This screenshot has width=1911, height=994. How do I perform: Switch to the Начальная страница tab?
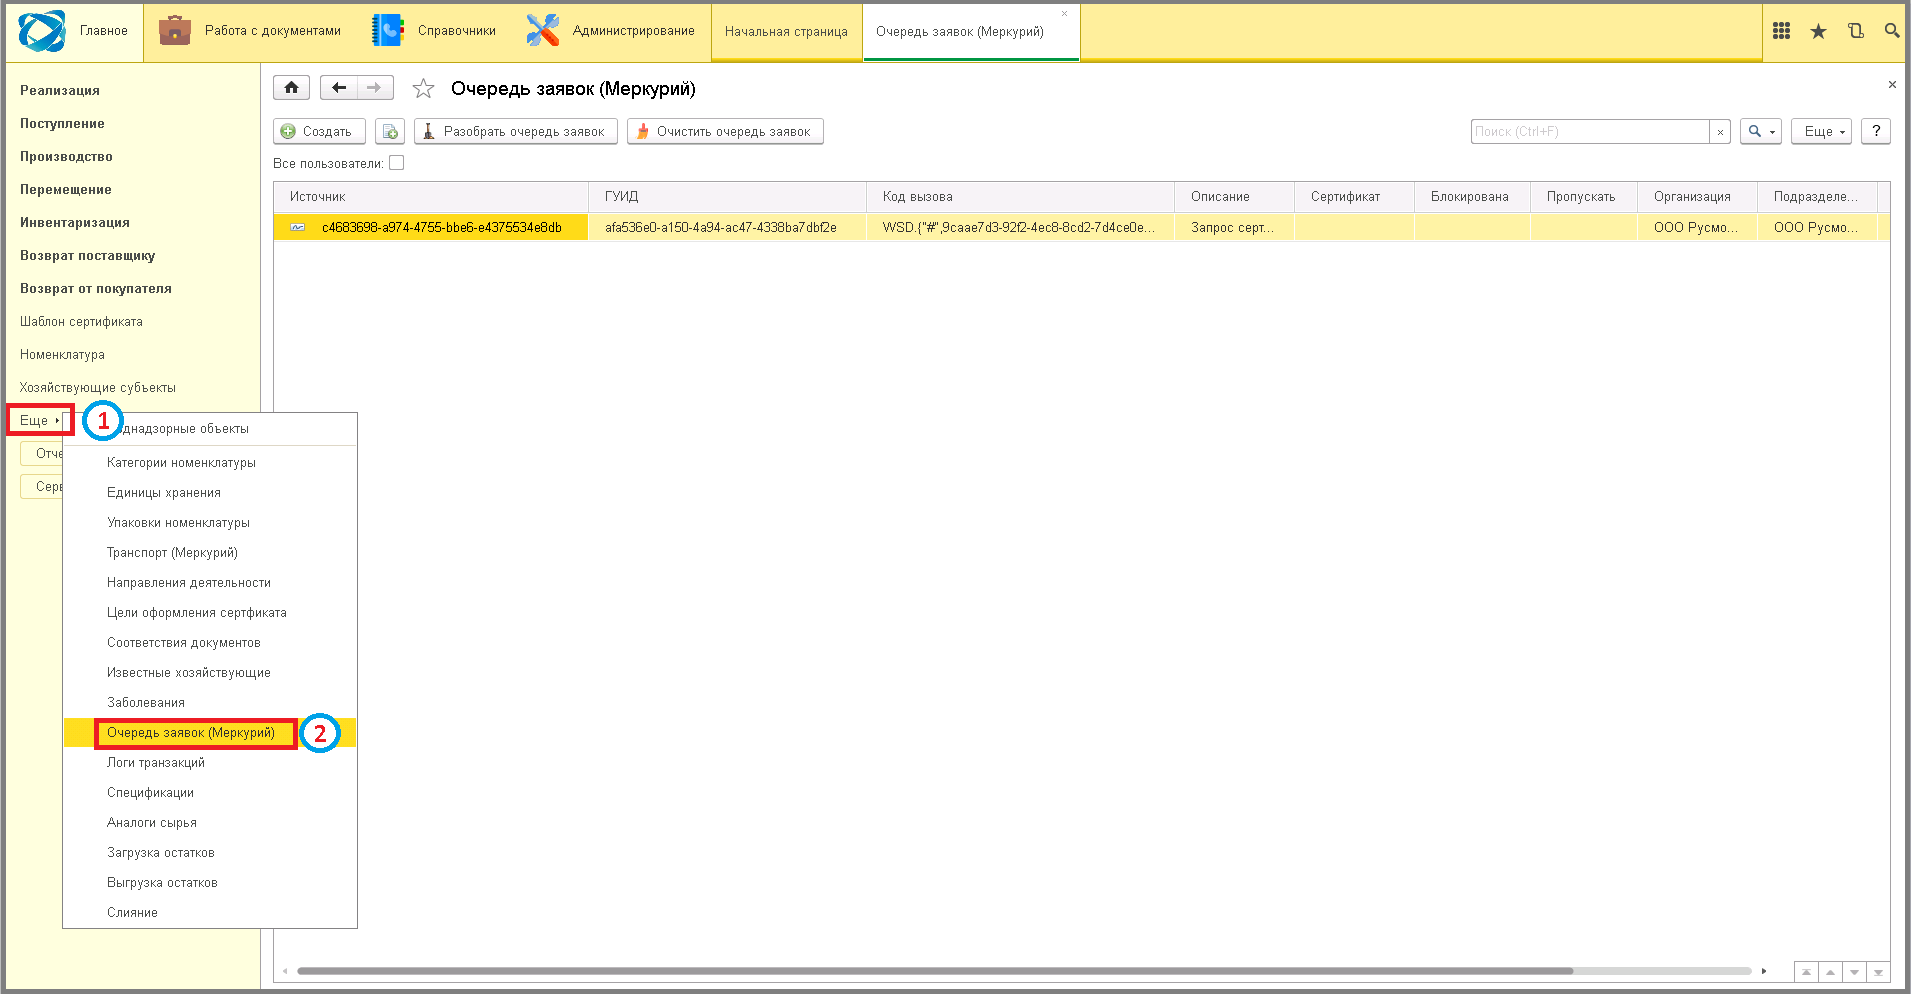[786, 32]
